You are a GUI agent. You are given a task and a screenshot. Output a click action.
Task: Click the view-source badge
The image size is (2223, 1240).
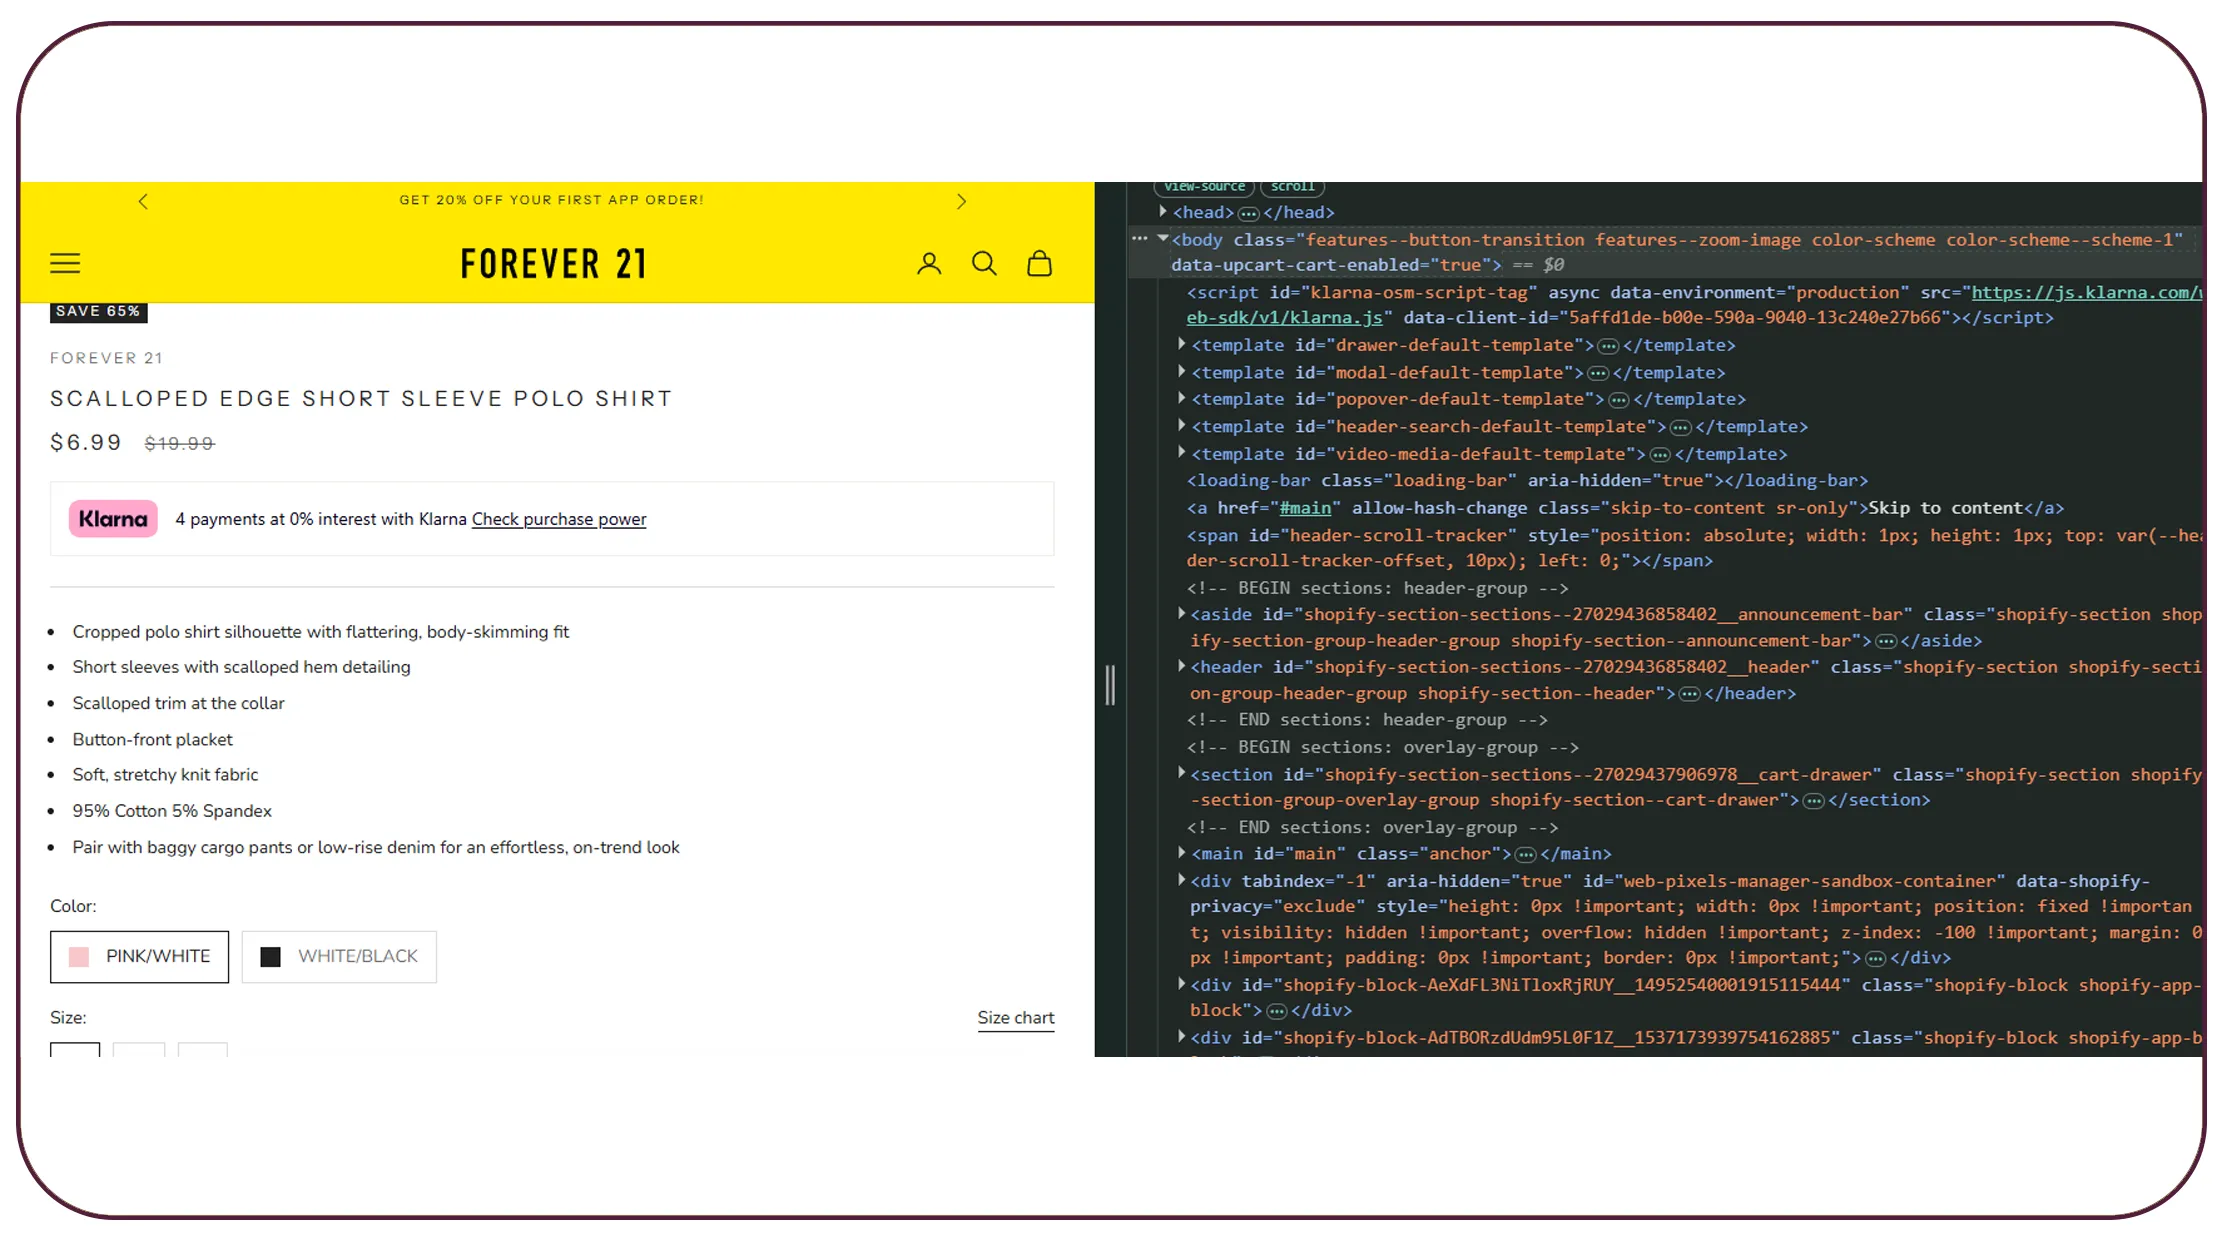(1204, 187)
